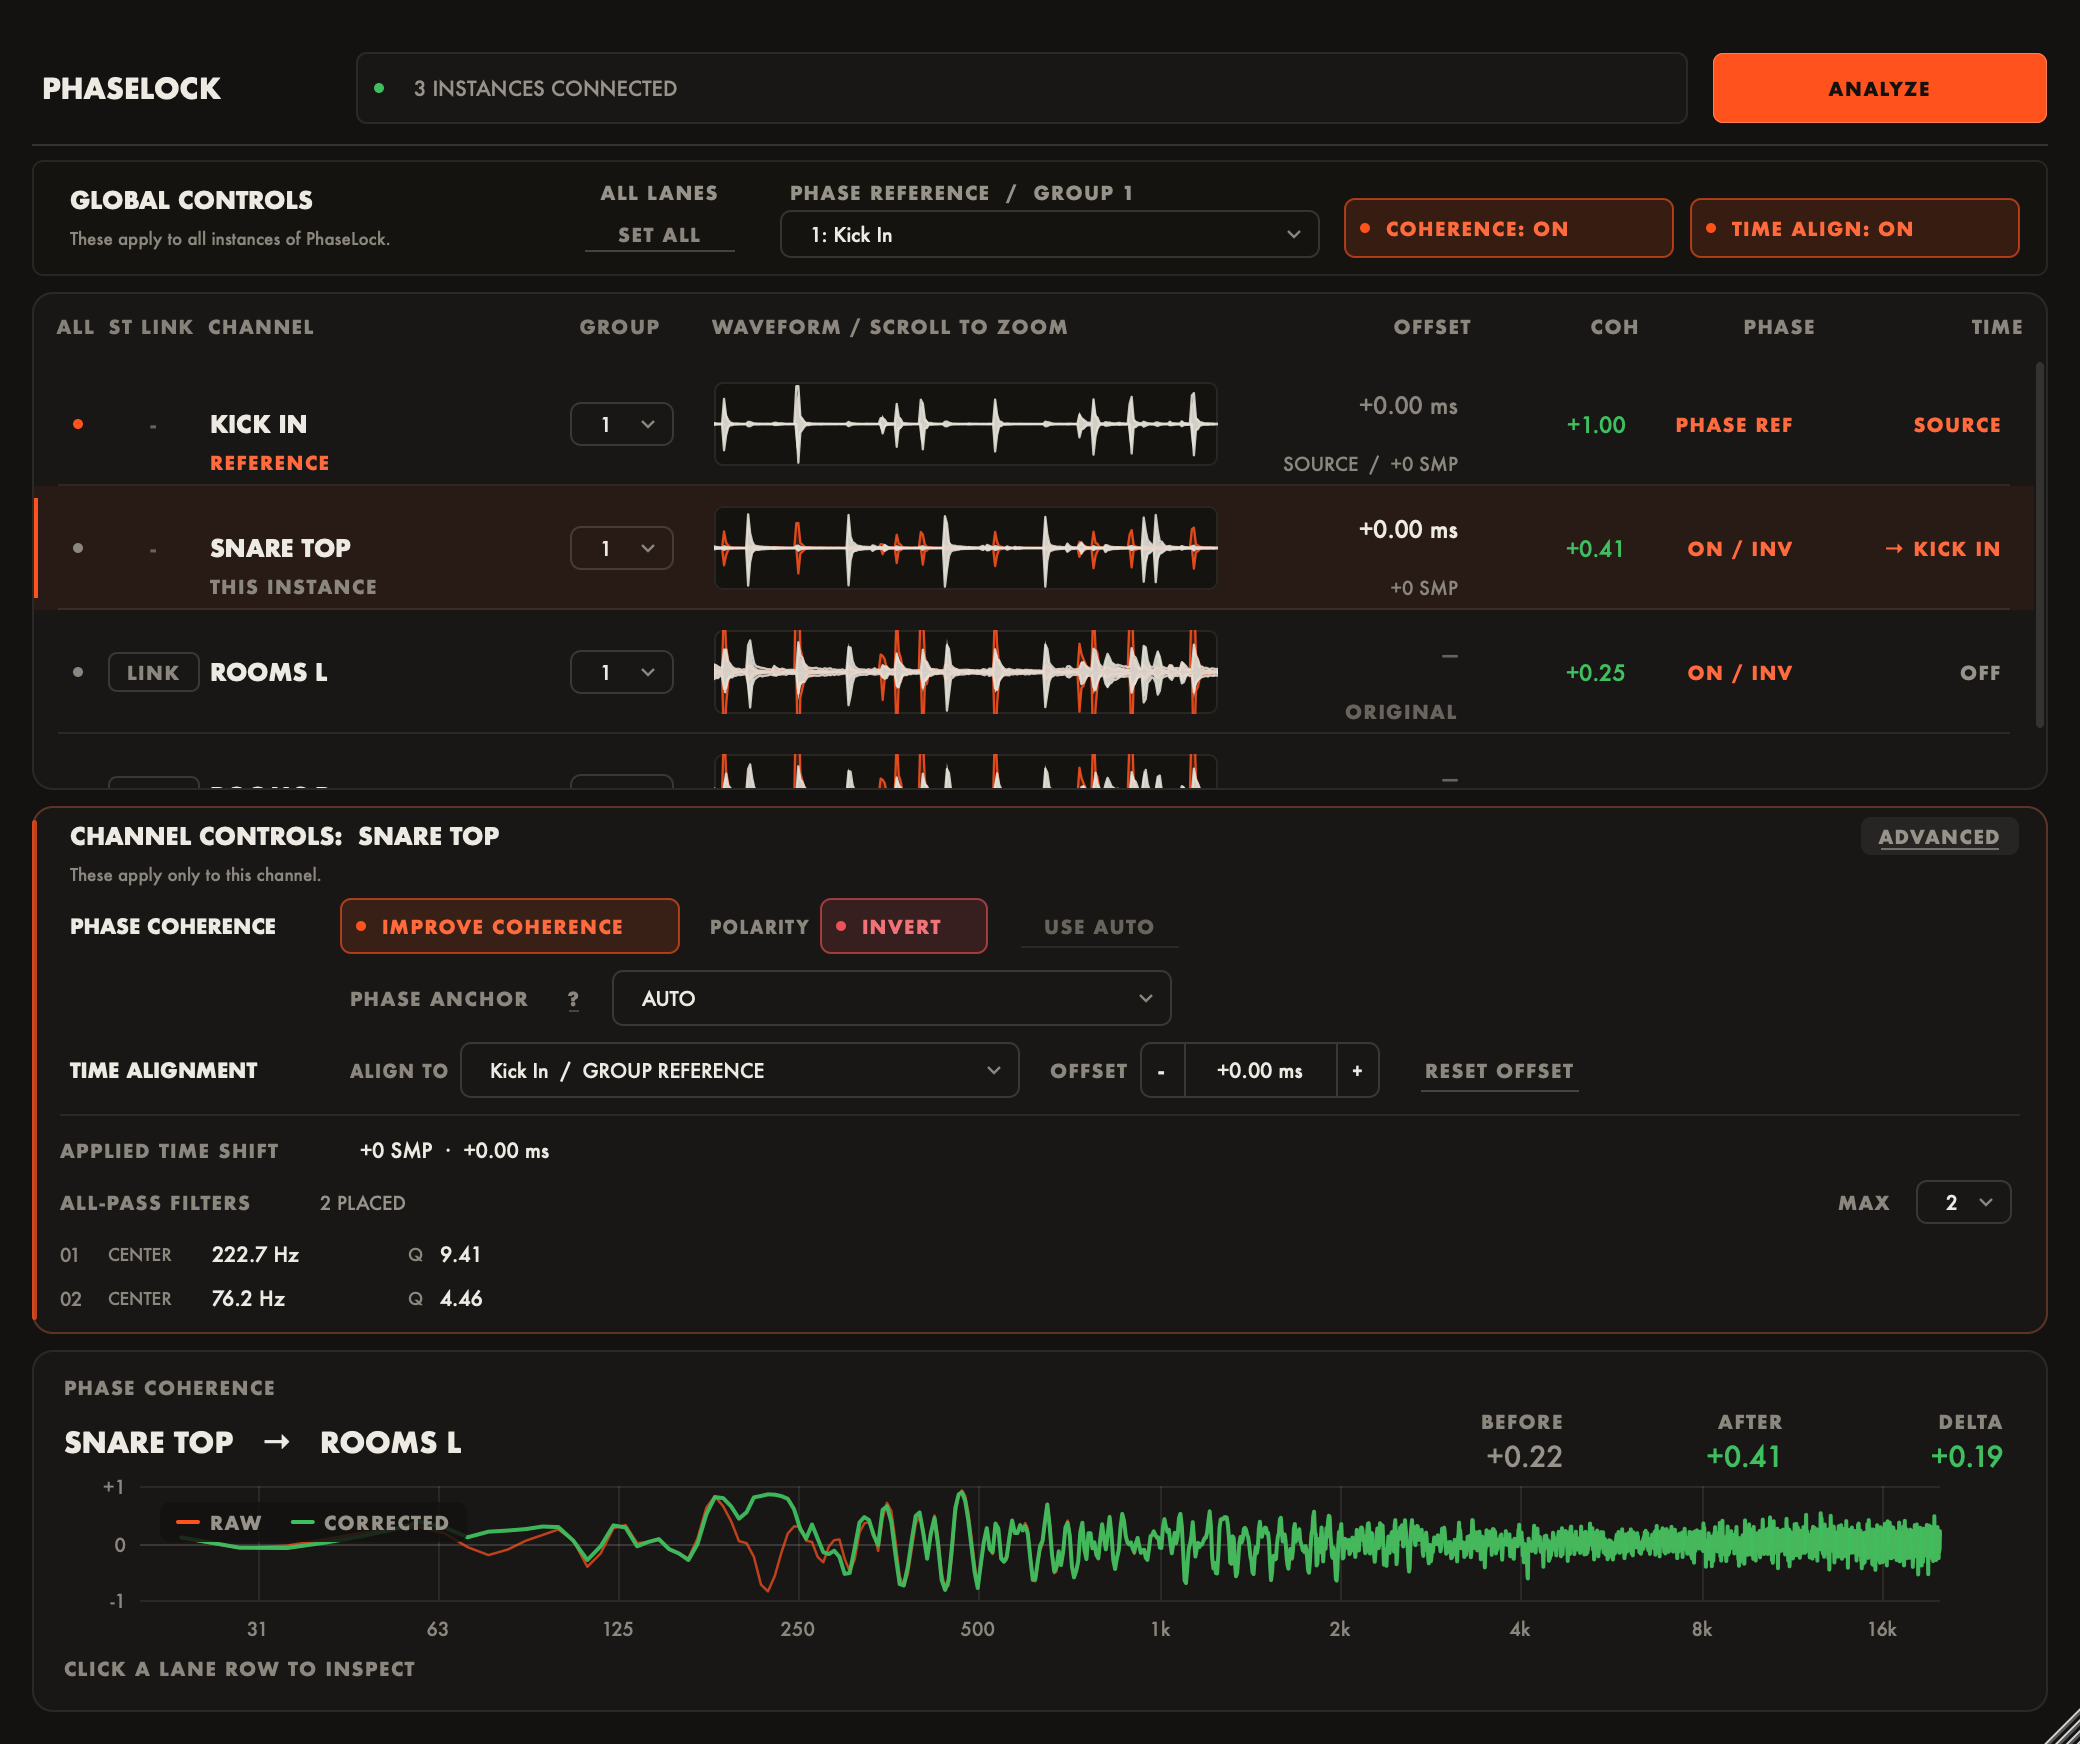The height and width of the screenshot is (1744, 2080).
Task: Open the ADVANCED channel controls
Action: click(x=1939, y=836)
